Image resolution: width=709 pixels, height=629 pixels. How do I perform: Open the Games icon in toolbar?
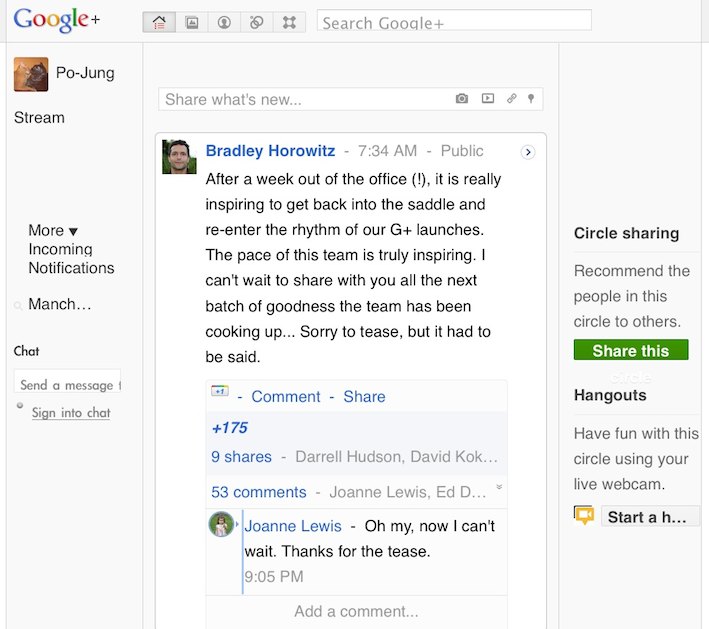point(289,22)
